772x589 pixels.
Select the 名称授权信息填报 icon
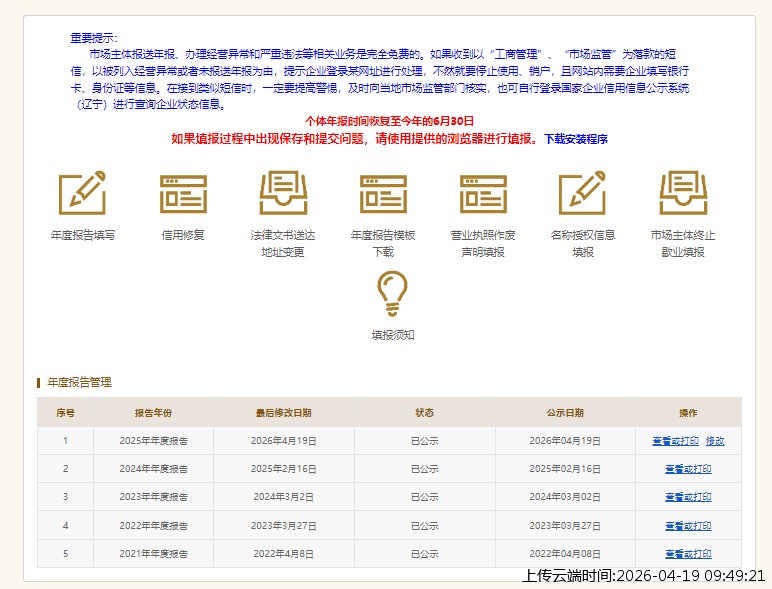tap(582, 194)
